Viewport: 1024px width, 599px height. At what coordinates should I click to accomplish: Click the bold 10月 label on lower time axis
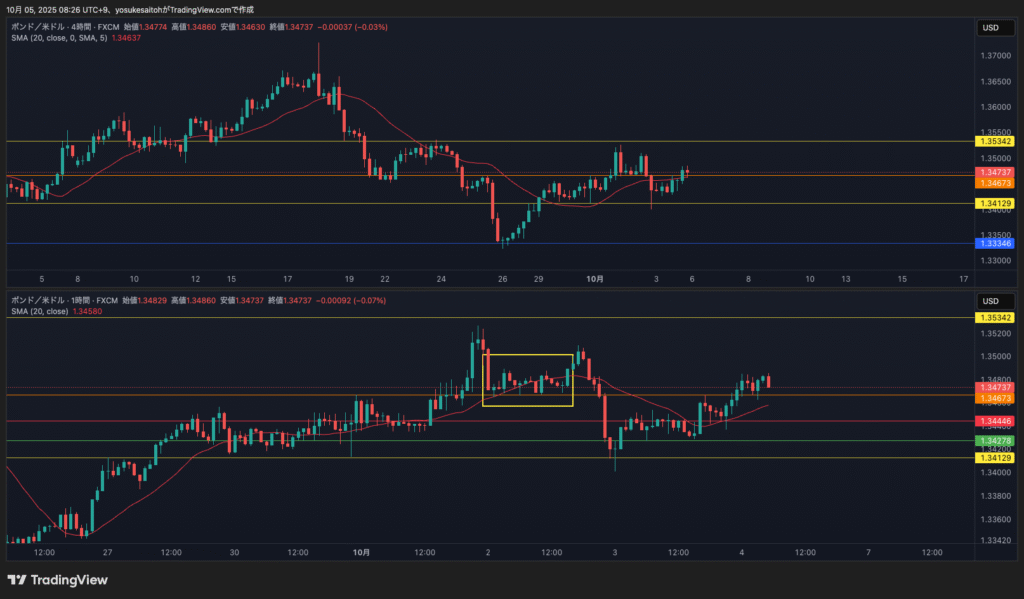coord(362,552)
